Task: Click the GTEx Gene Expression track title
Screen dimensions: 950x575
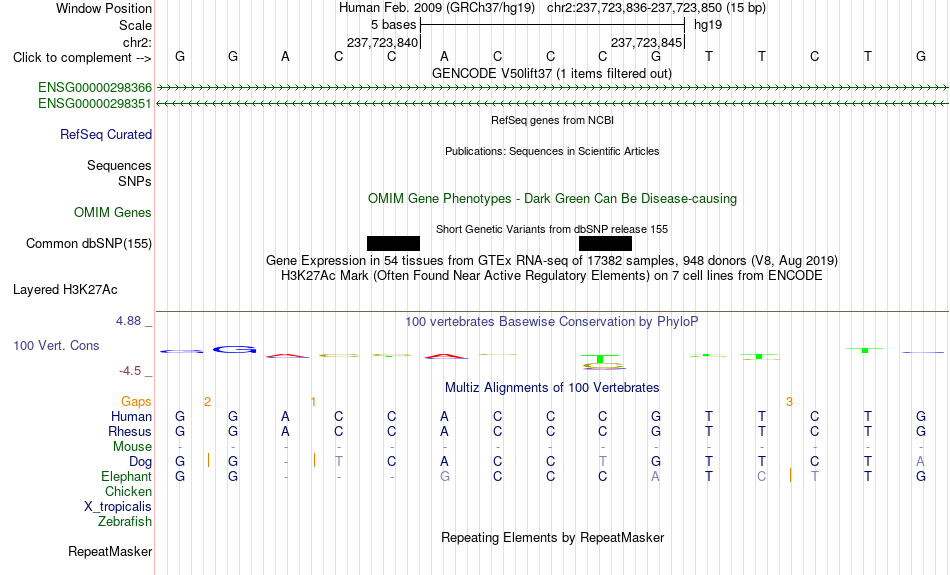Action: 552,261
